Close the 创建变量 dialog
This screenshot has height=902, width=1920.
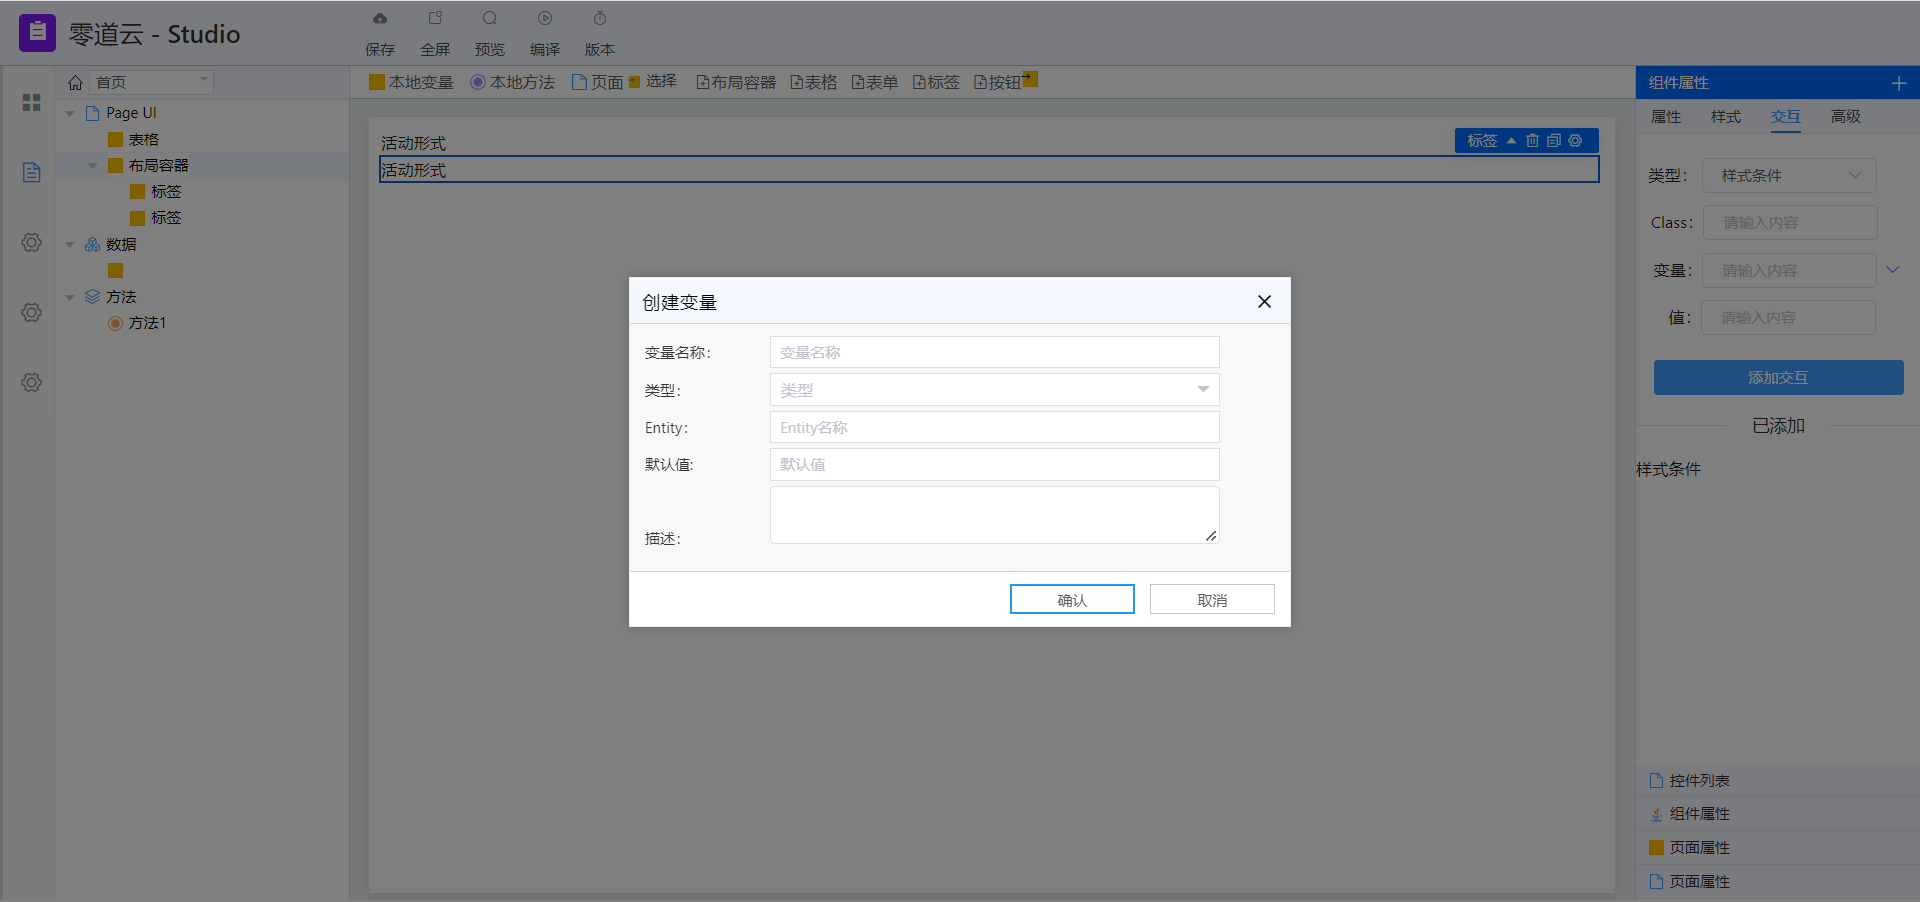pyautogui.click(x=1264, y=301)
